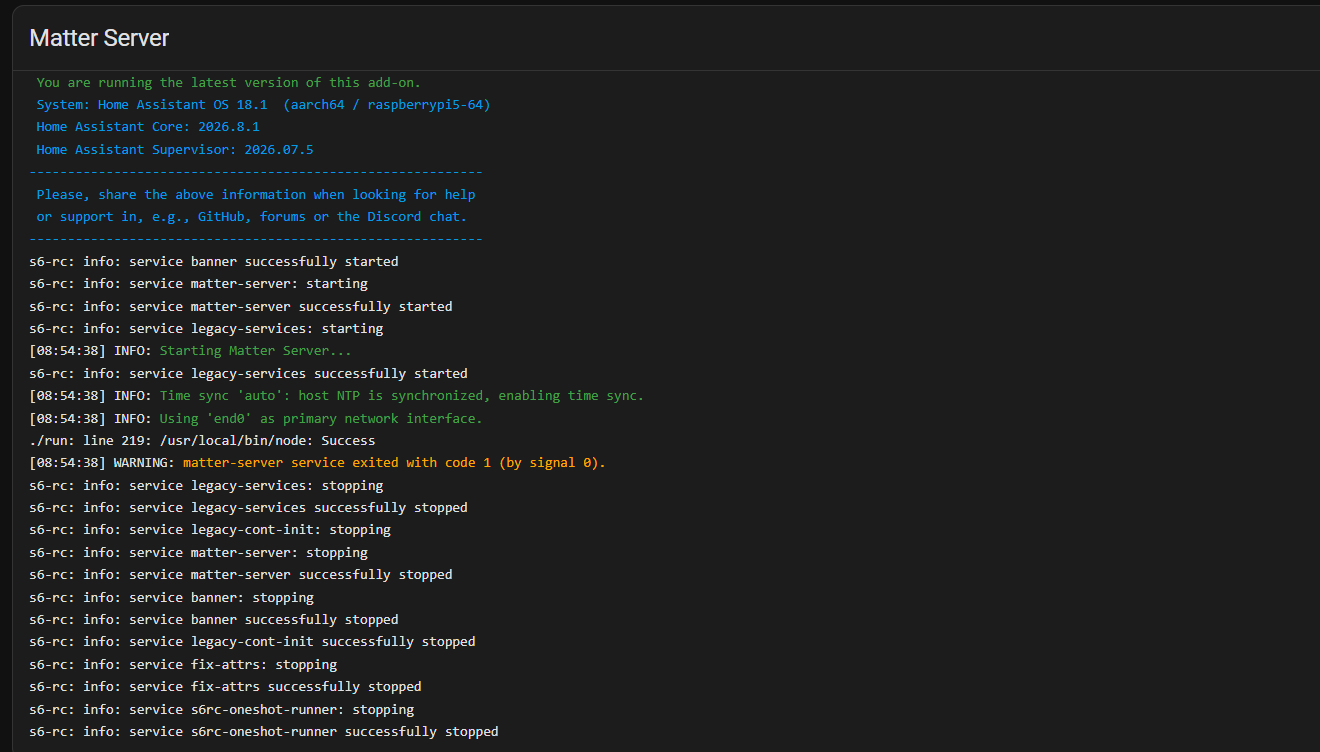
Task: Select the "service legacy-services: stopping" log line
Action: tap(206, 485)
